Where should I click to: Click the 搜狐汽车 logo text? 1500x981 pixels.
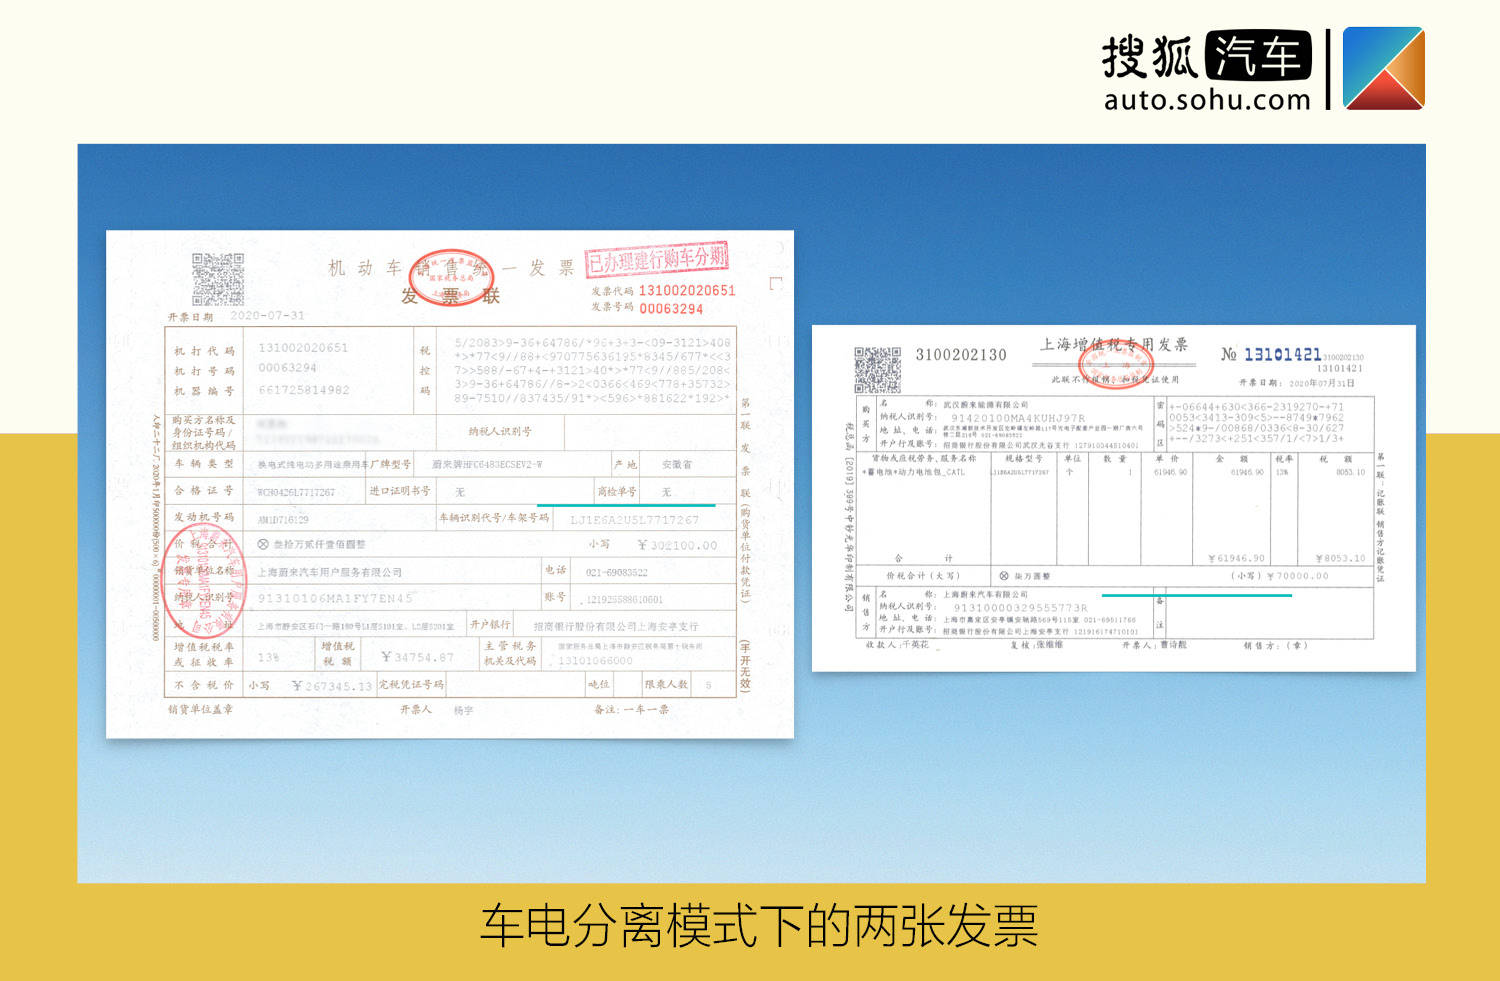coord(1207,55)
